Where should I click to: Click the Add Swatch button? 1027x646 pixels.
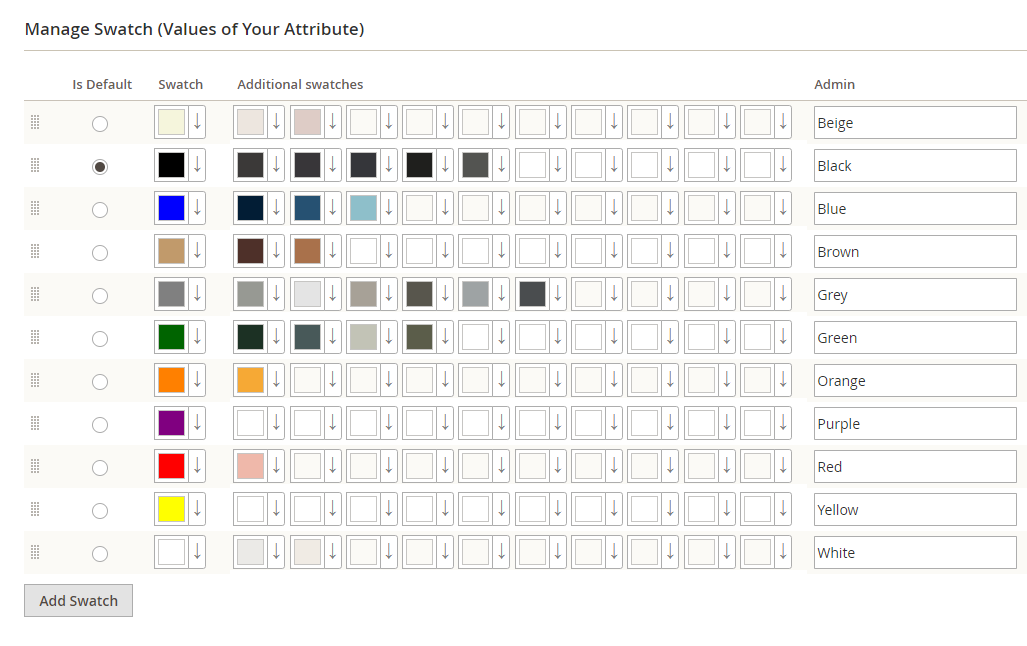(79, 600)
